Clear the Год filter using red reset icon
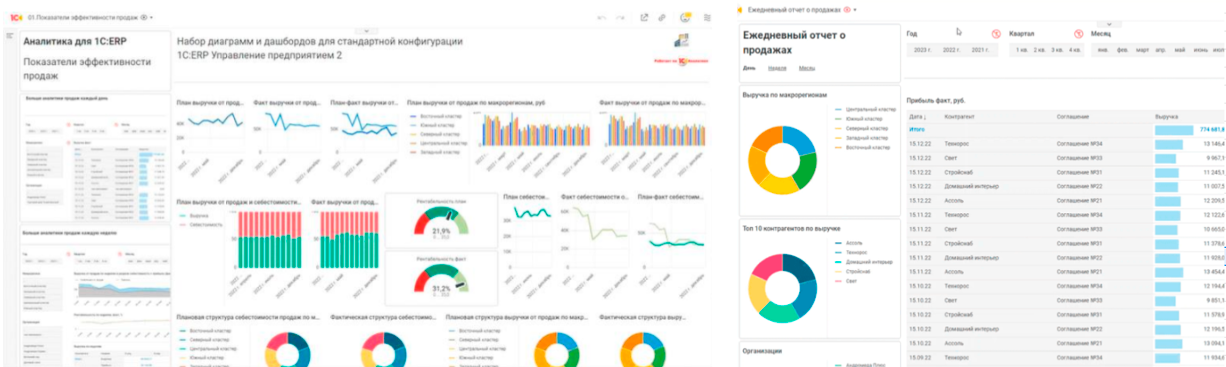 point(996,34)
